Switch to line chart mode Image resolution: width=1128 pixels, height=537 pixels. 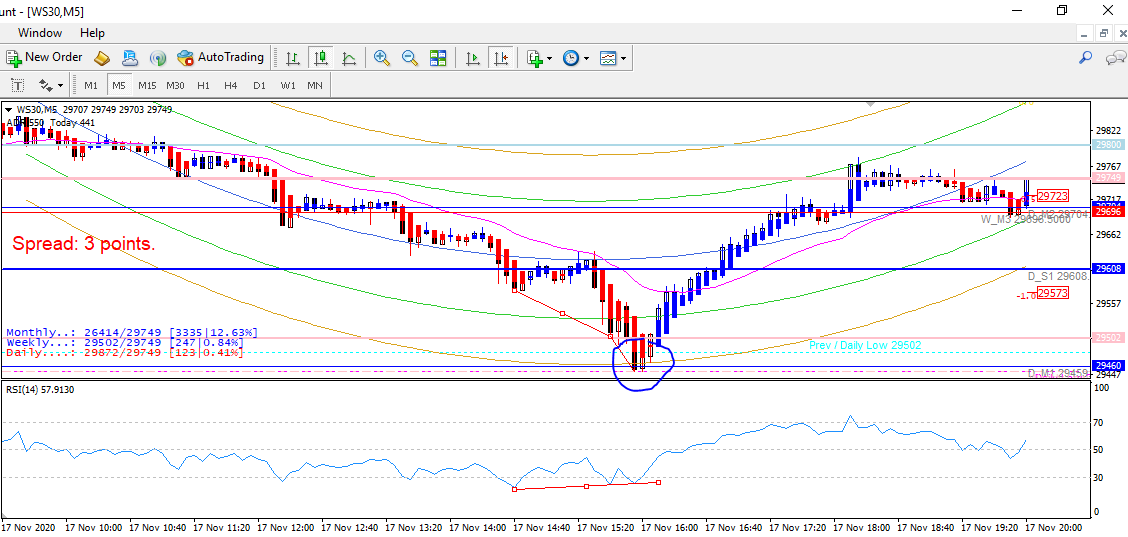[348, 58]
